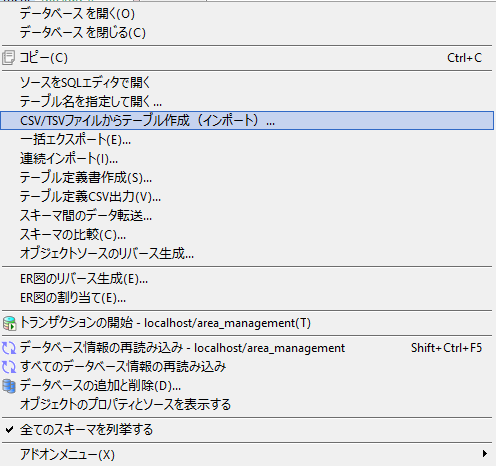The height and width of the screenshot is (466, 496).
Task: Toggle the 全てのスキーマを列挙する checkmark
Action: (10, 430)
